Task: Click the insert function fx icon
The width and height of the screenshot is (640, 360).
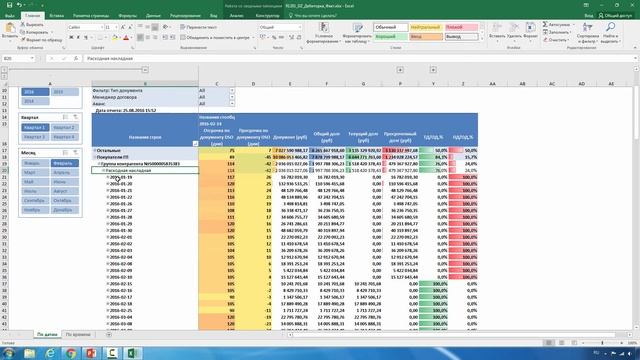Action: tap(76, 58)
